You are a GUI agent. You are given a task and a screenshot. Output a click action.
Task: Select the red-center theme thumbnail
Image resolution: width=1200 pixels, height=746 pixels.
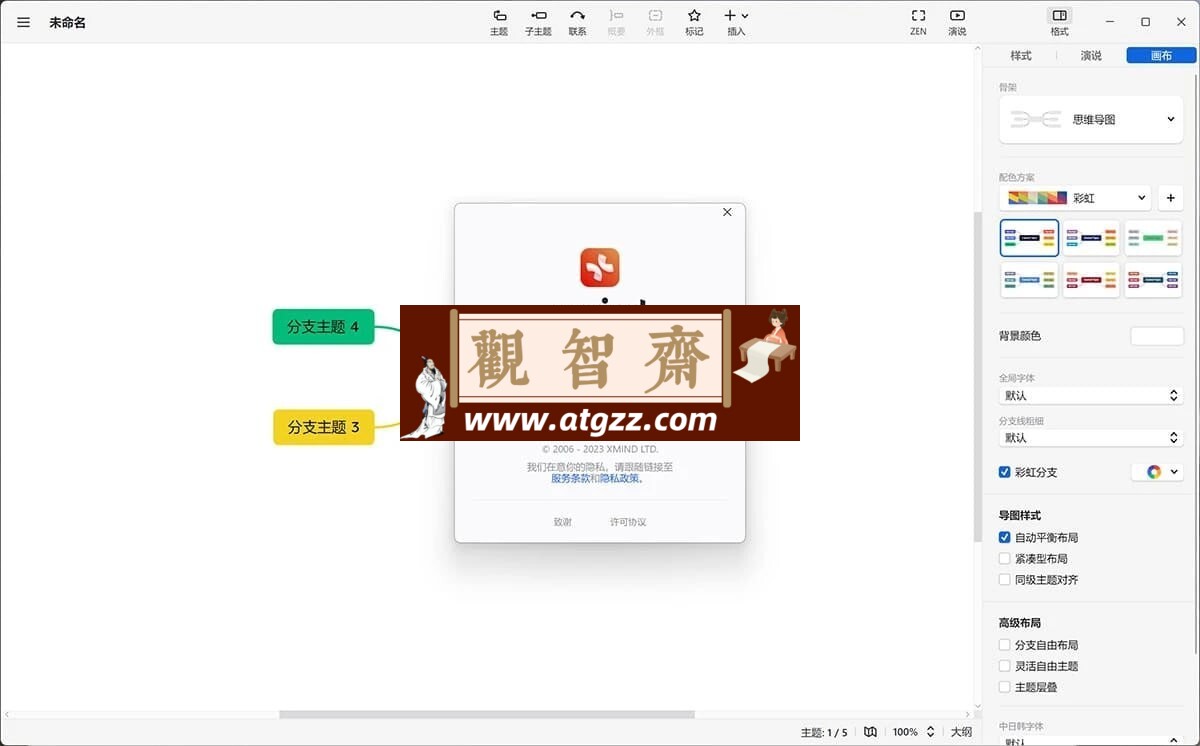tap(1091, 280)
